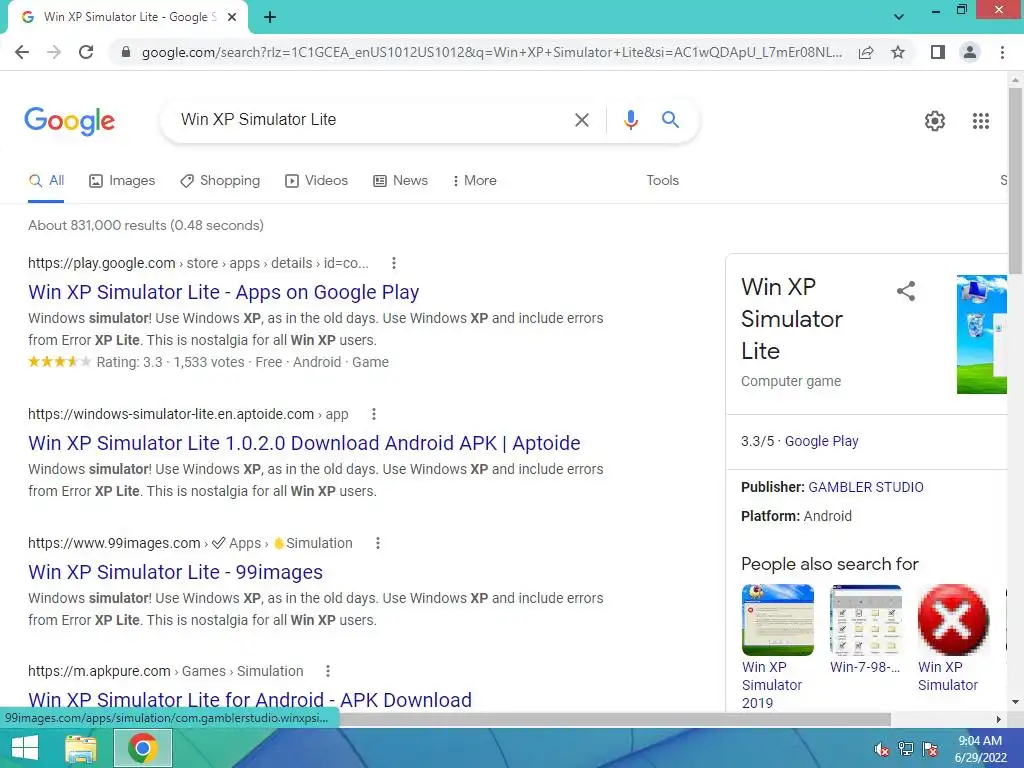Open options for the apkpure.com result
This screenshot has height=768, width=1024.
tap(328, 671)
